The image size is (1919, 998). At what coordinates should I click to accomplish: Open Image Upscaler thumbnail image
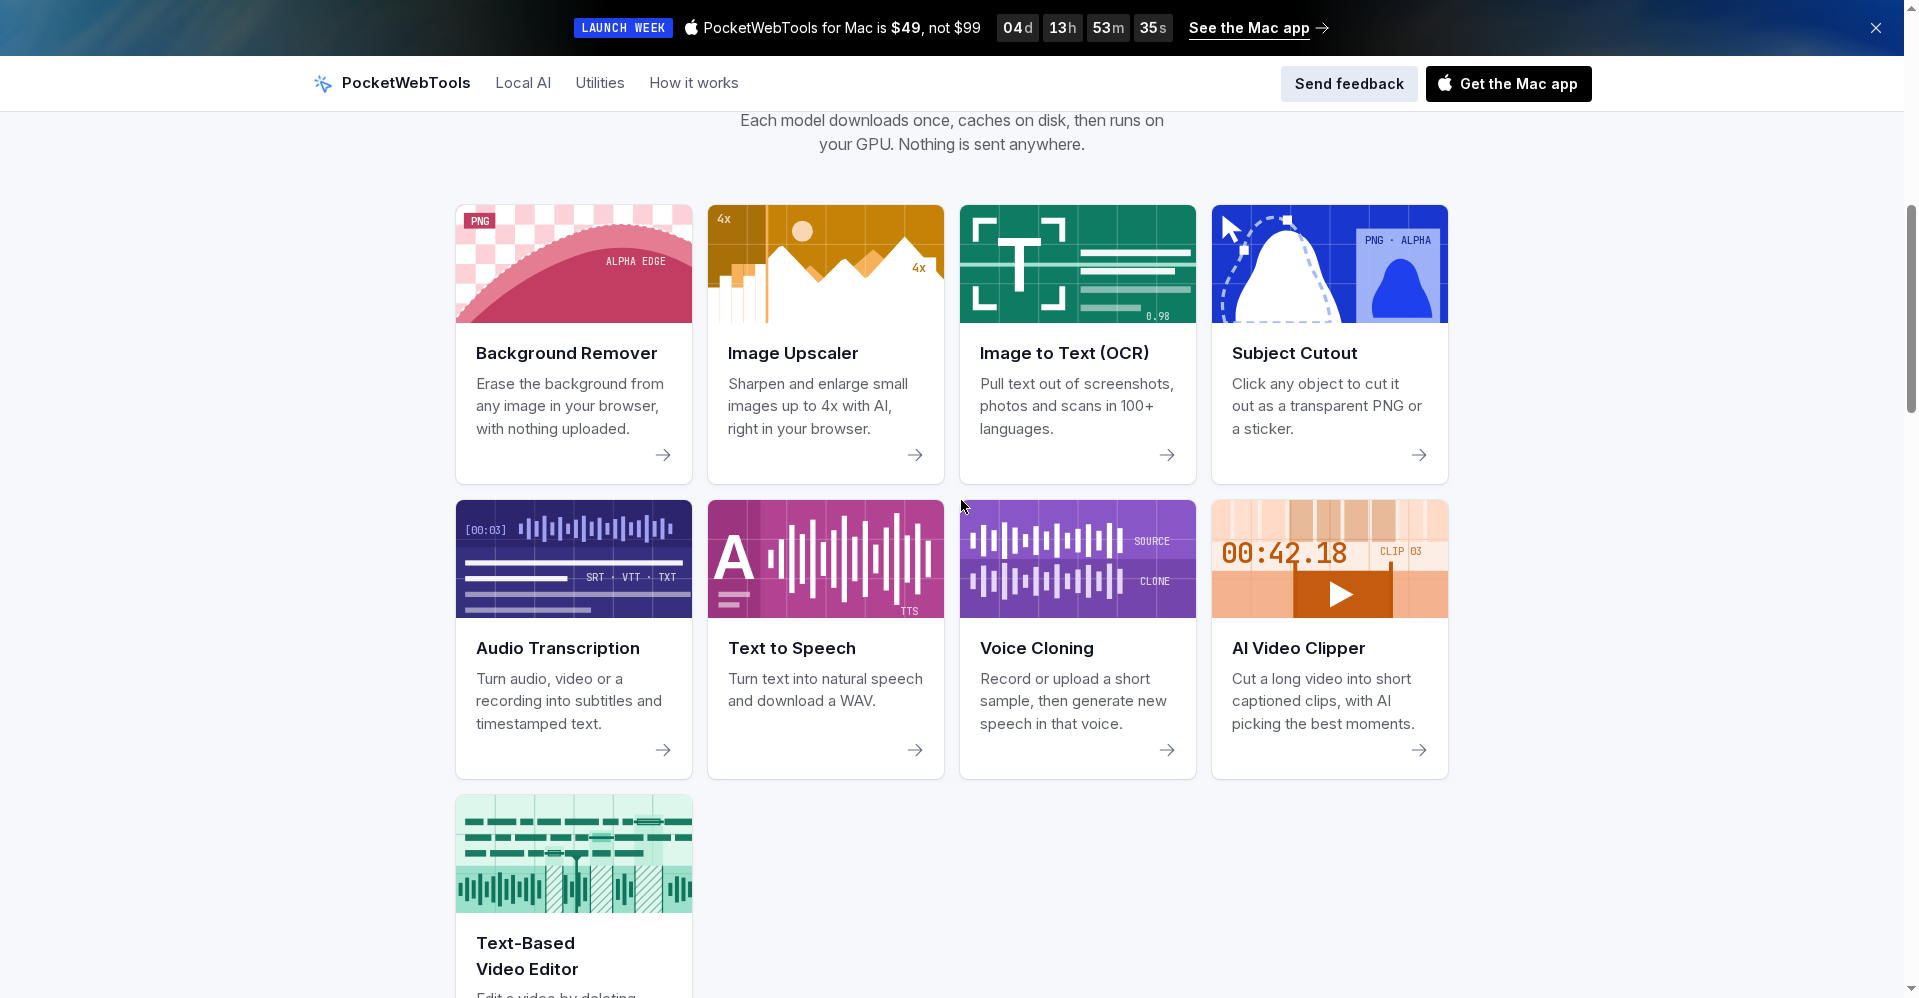point(826,264)
